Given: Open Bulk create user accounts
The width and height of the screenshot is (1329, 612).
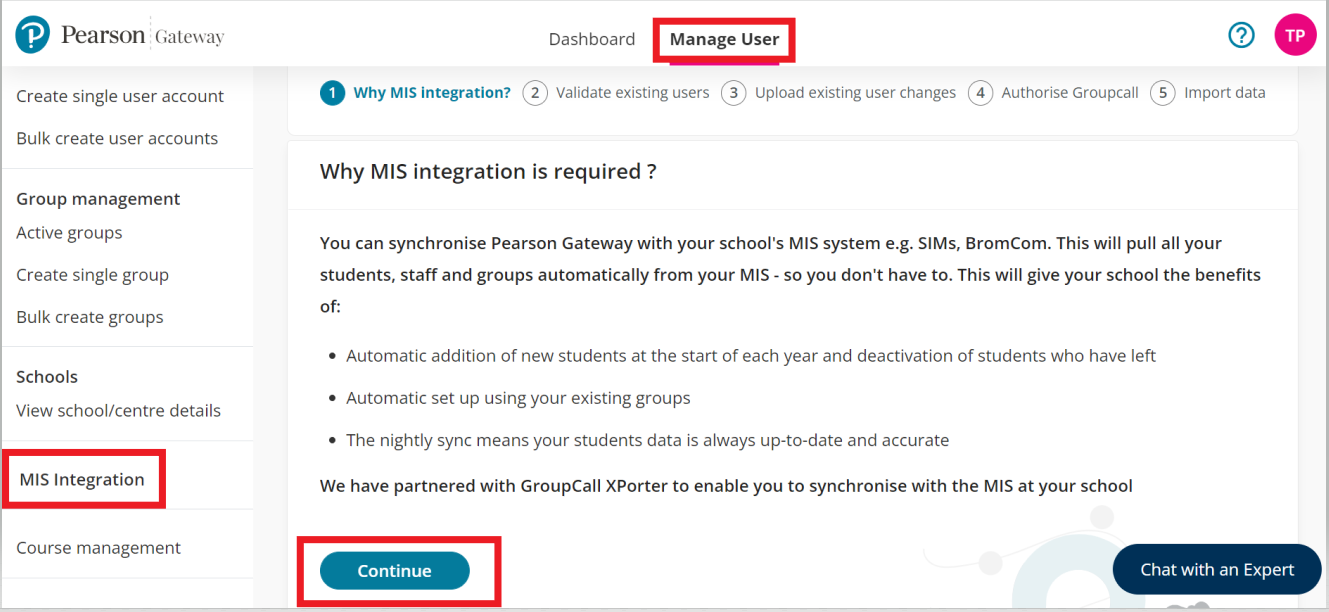Looking at the screenshot, I should pyautogui.click(x=117, y=138).
